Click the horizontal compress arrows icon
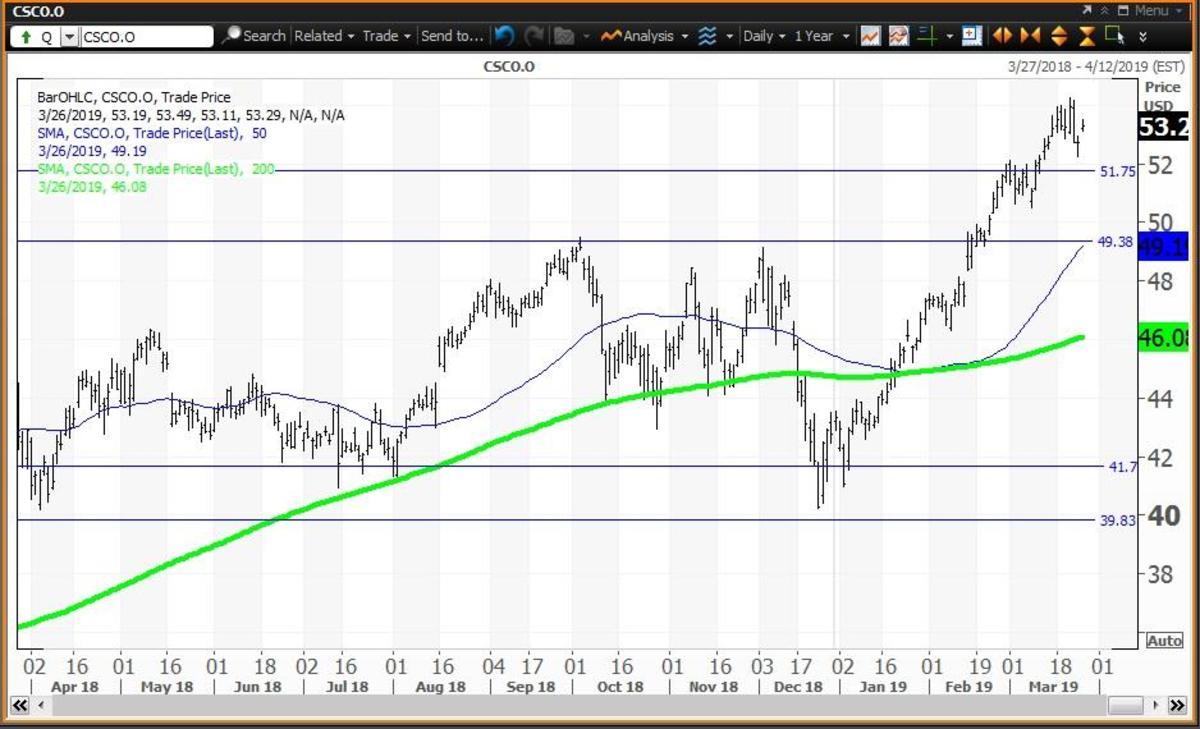Viewport: 1200px width, 729px height. (x=1030, y=36)
